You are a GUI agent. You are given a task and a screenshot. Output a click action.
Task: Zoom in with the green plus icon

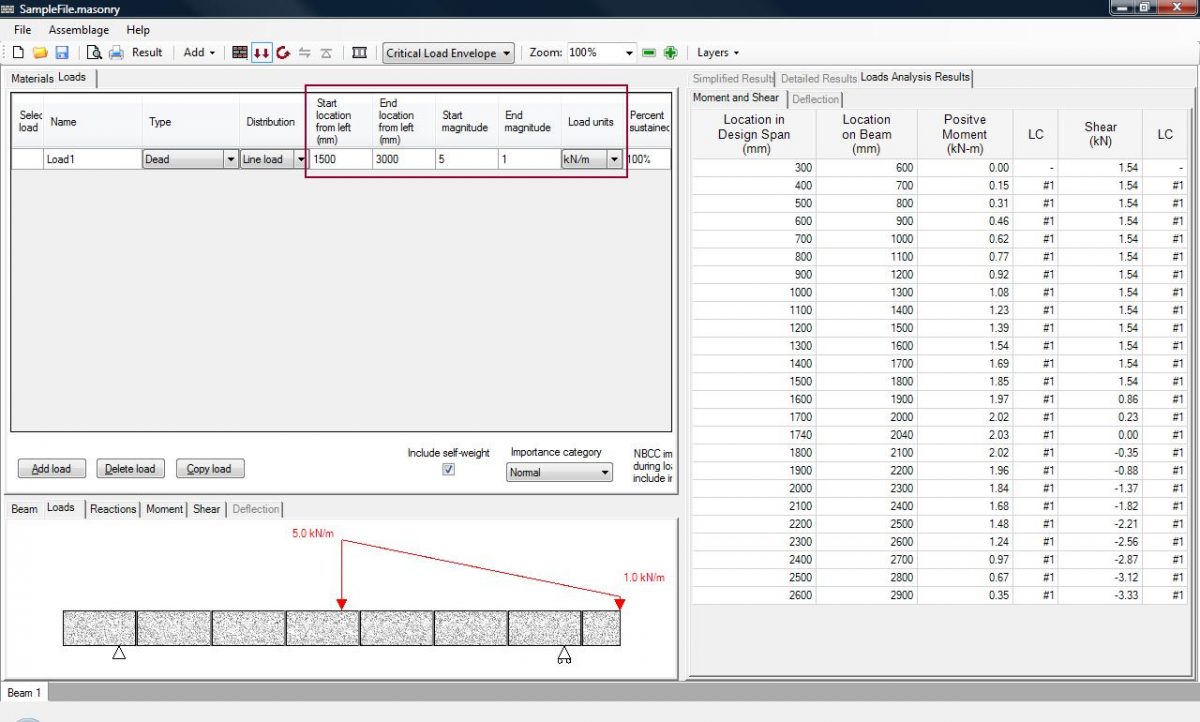pos(670,52)
